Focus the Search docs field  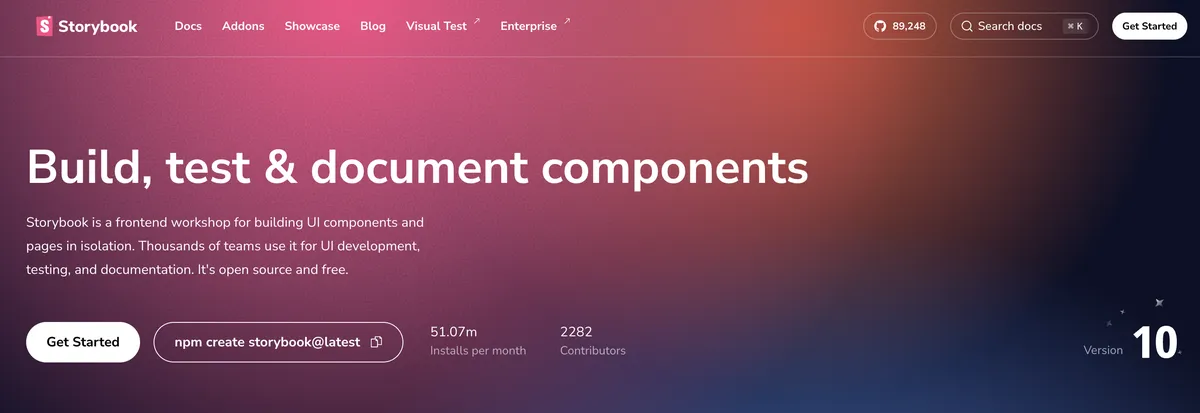[1010, 26]
